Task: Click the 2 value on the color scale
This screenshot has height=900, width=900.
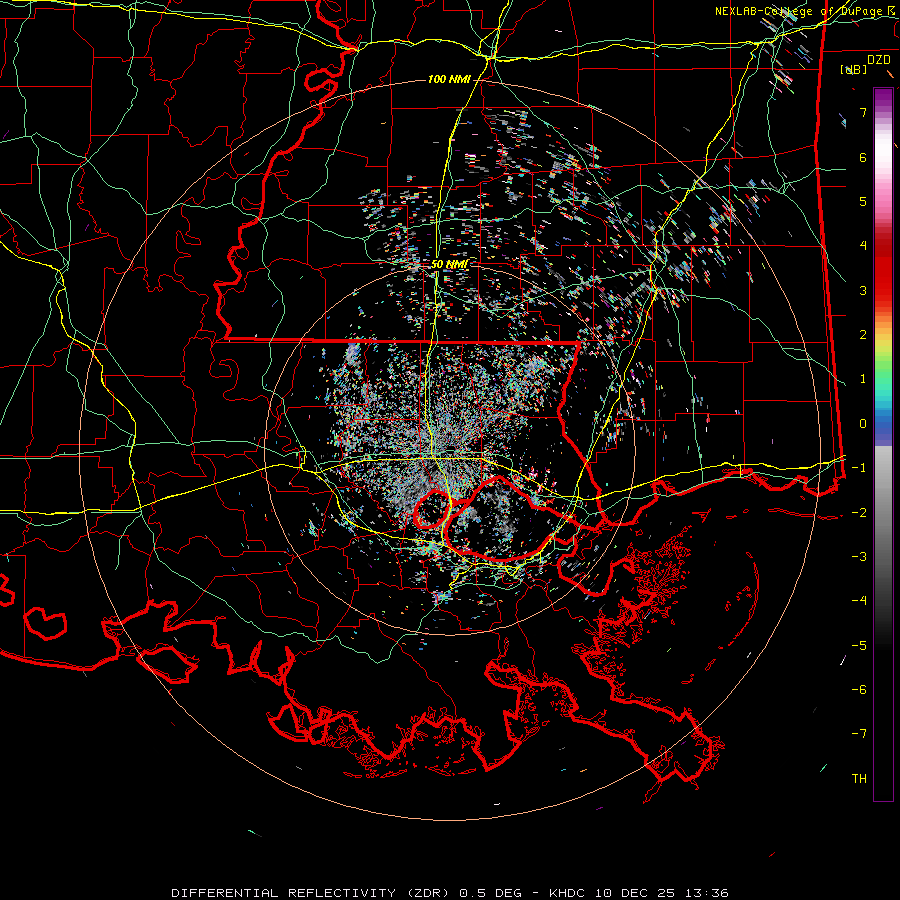Action: (863, 335)
